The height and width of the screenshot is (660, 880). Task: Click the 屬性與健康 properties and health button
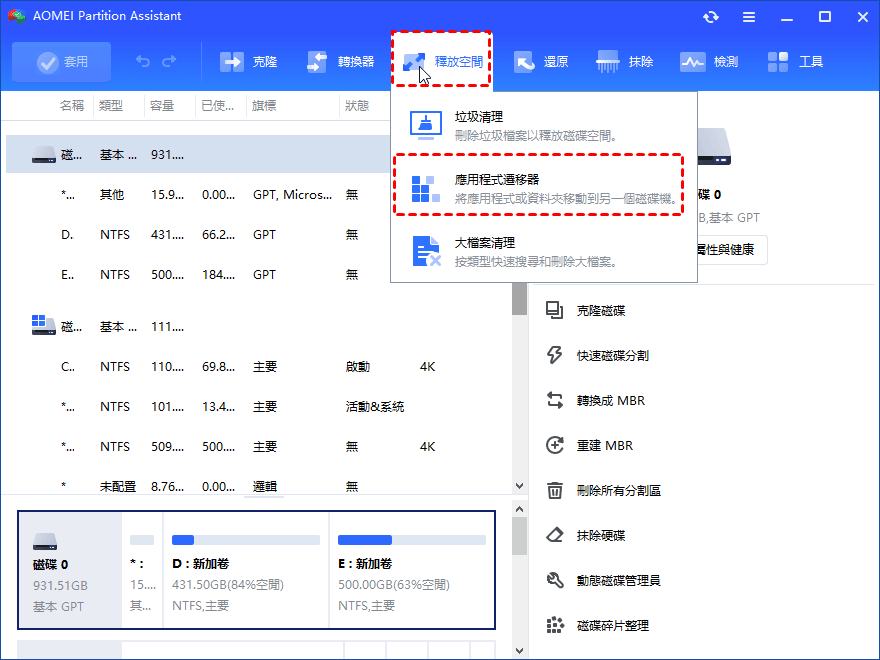pyautogui.click(x=730, y=250)
